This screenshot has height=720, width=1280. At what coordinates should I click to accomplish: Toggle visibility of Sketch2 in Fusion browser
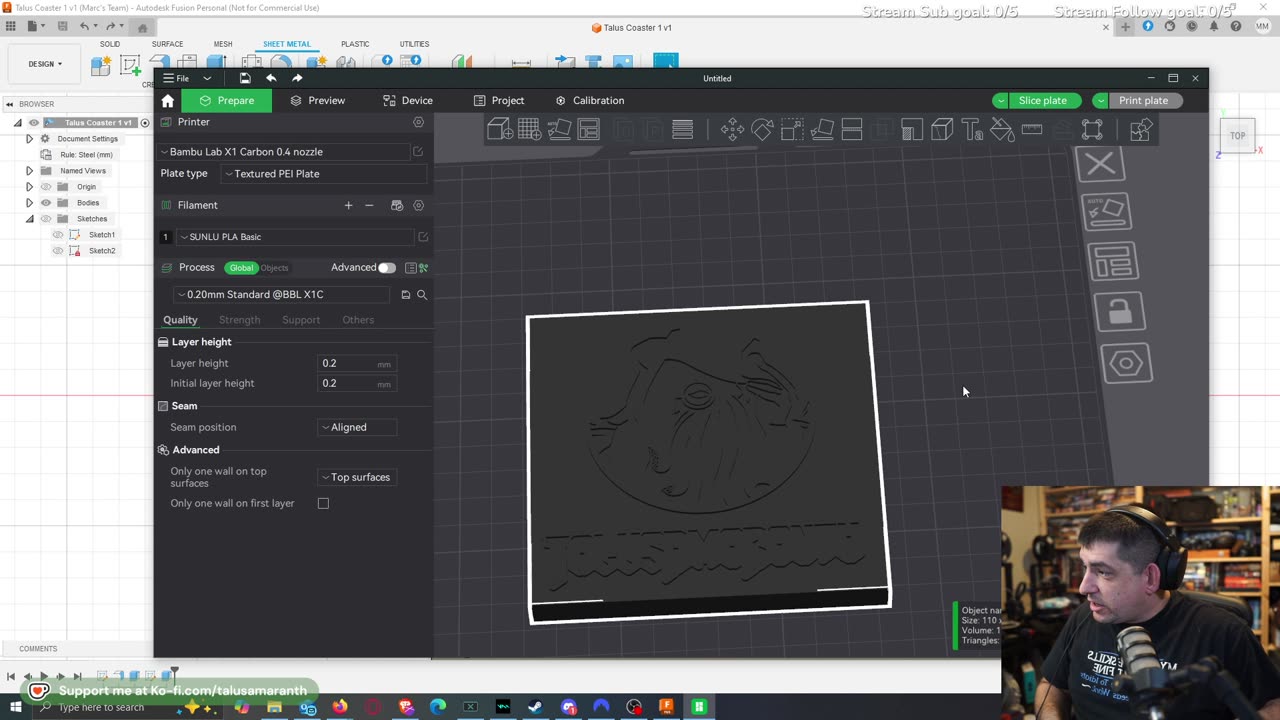tap(58, 251)
